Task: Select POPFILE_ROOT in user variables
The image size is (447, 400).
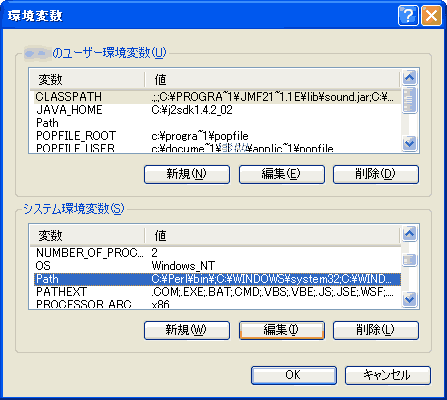Action: tap(215, 136)
